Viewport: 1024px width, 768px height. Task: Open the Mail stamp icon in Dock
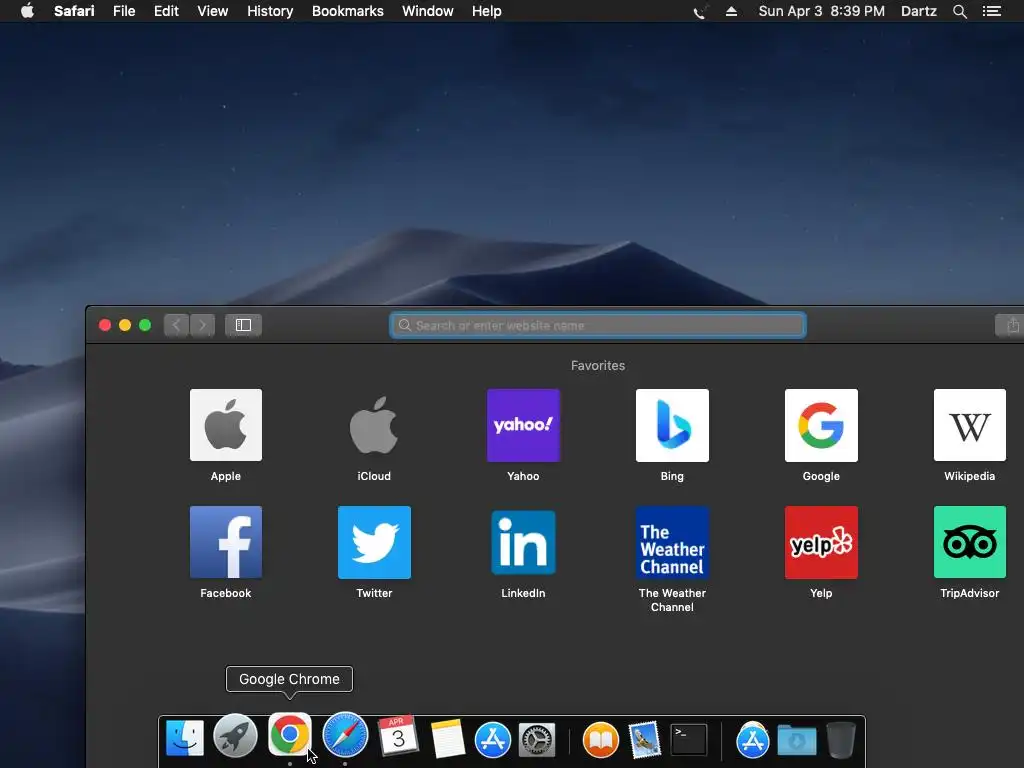(645, 739)
